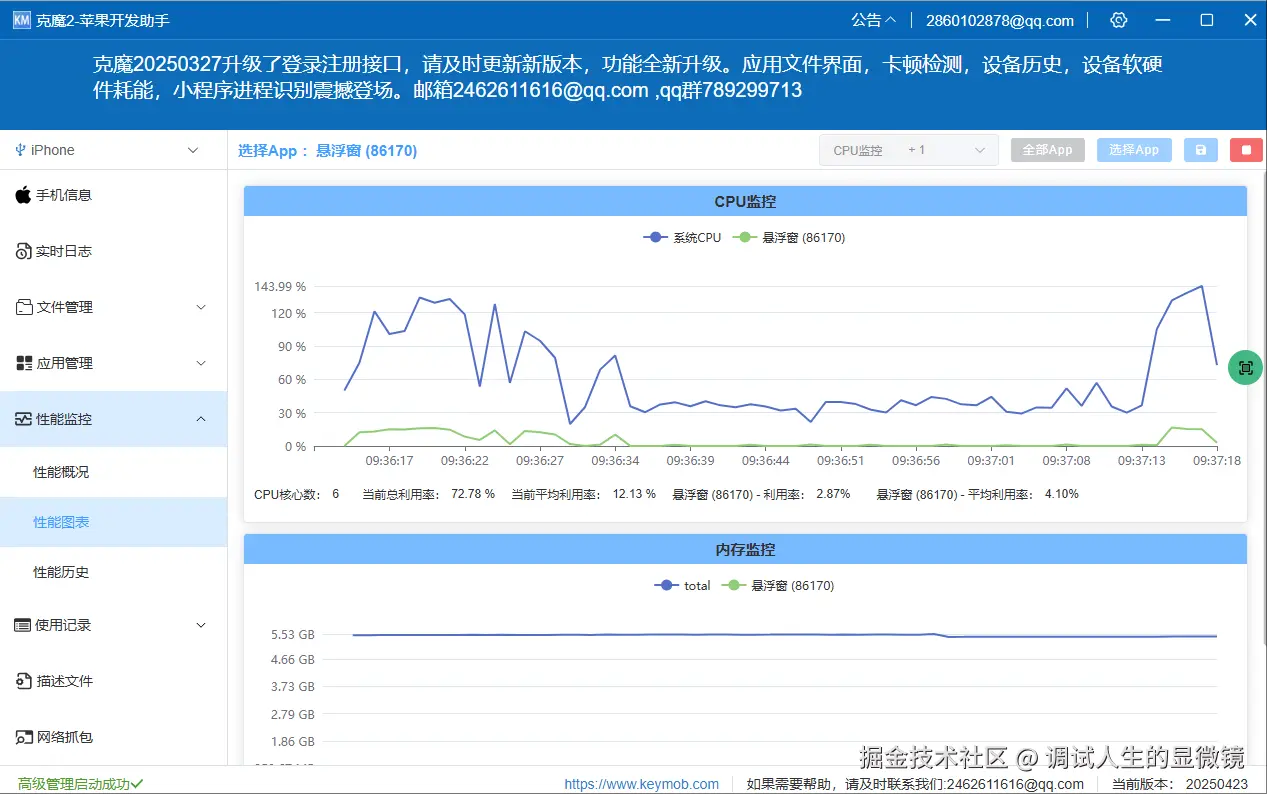Screen dimensions: 1267x794
Task: Click the file management folder icon
Action: tap(24, 307)
